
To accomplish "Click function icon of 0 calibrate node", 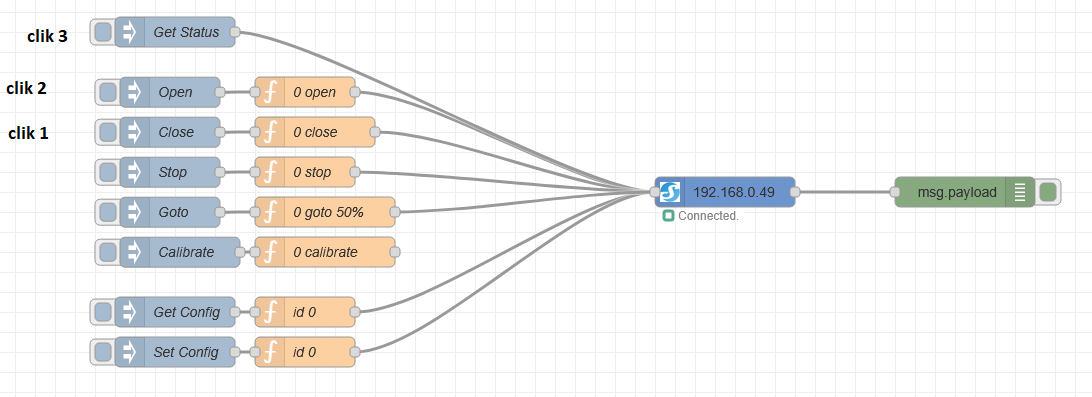I will (x=270, y=252).
